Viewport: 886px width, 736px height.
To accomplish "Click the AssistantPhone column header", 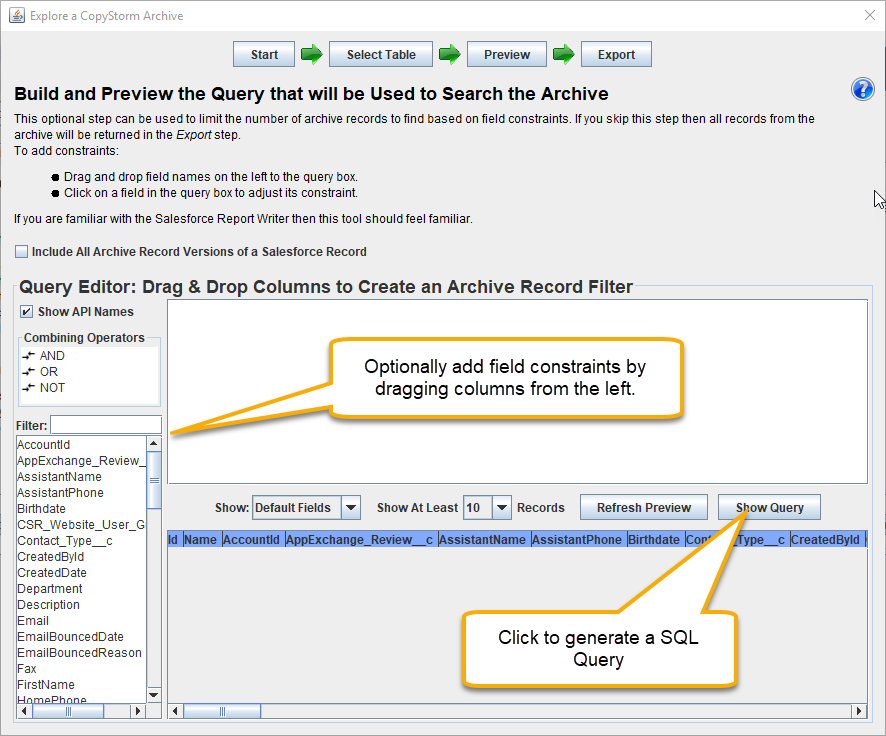I will [x=577, y=539].
